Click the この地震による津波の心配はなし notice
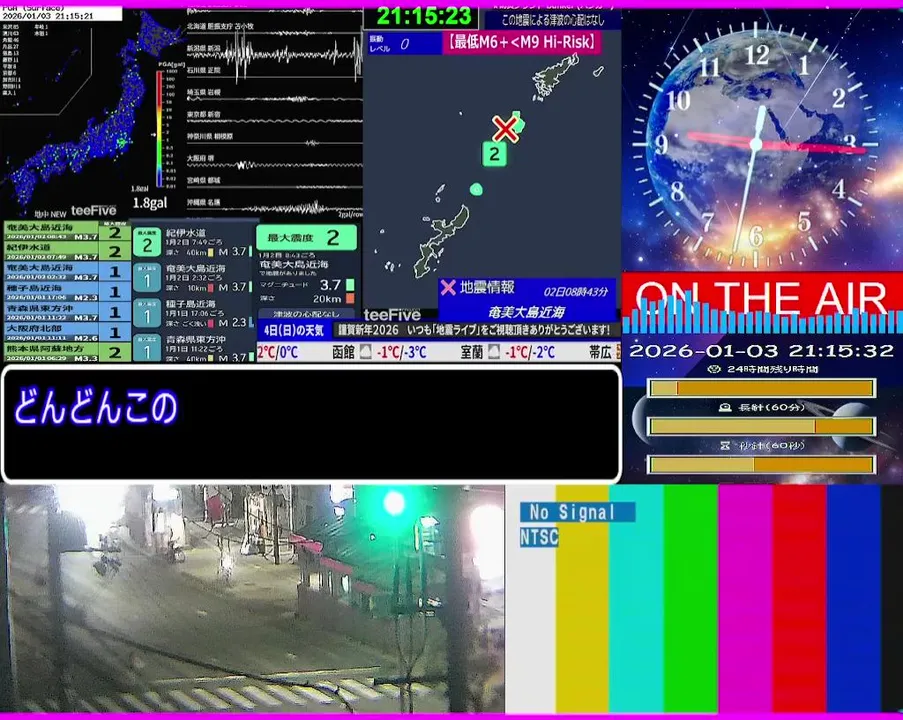 [553, 20]
